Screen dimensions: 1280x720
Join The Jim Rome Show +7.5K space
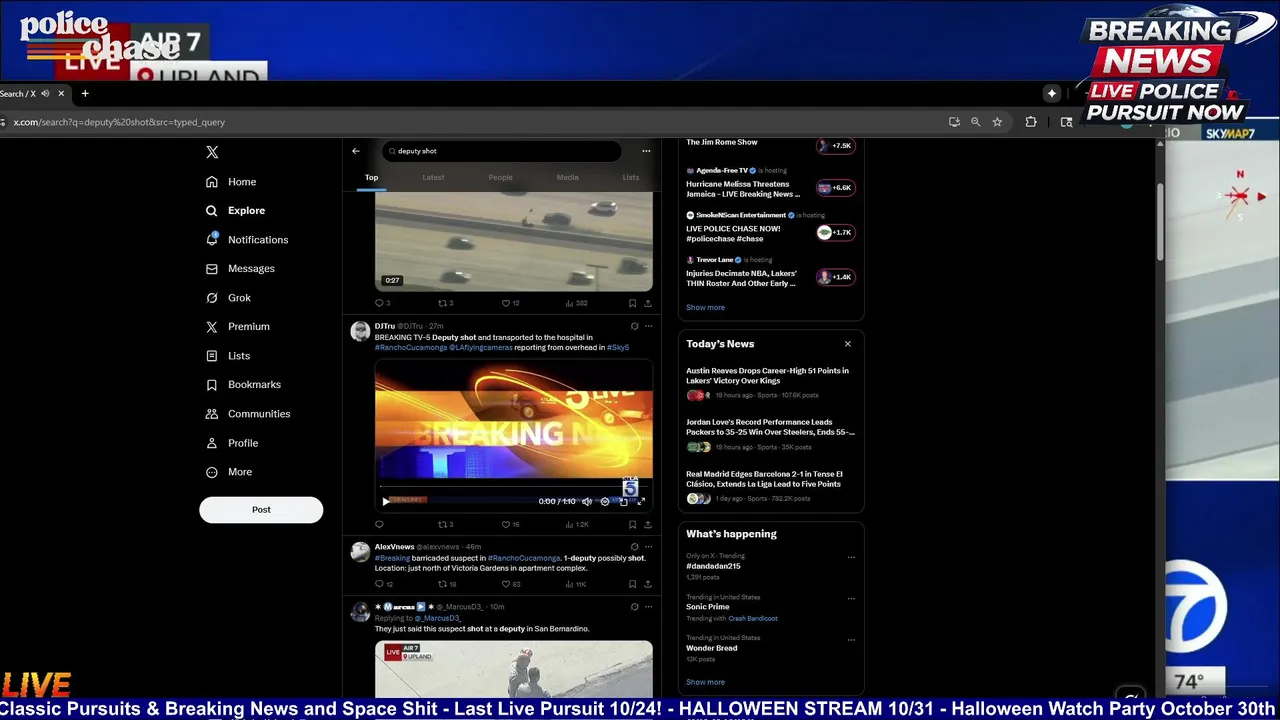(x=836, y=146)
